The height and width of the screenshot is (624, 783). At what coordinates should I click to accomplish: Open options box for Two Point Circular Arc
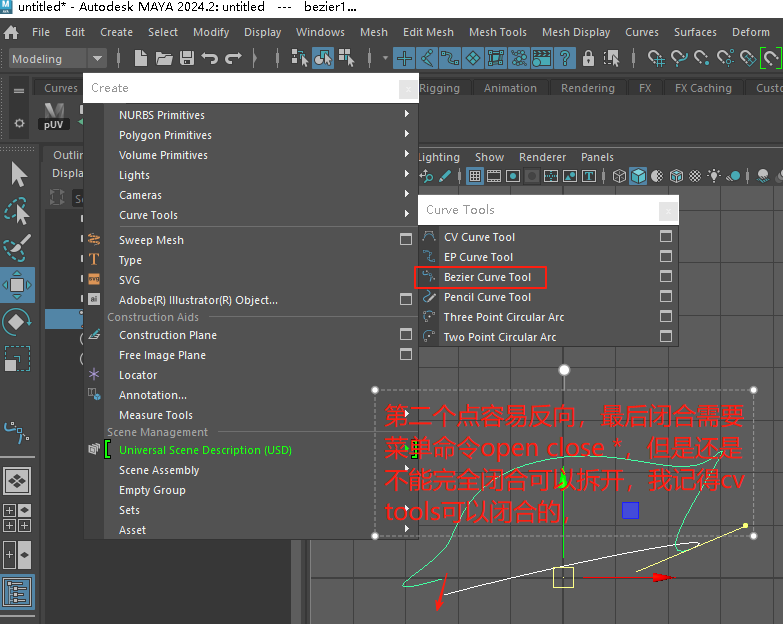pos(666,336)
